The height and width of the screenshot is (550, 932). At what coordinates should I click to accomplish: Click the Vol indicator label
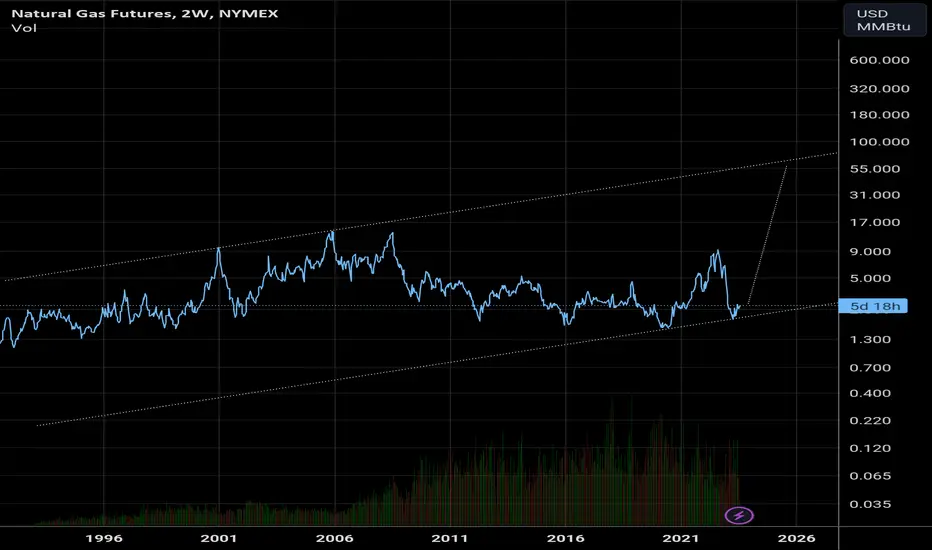pos(24,28)
